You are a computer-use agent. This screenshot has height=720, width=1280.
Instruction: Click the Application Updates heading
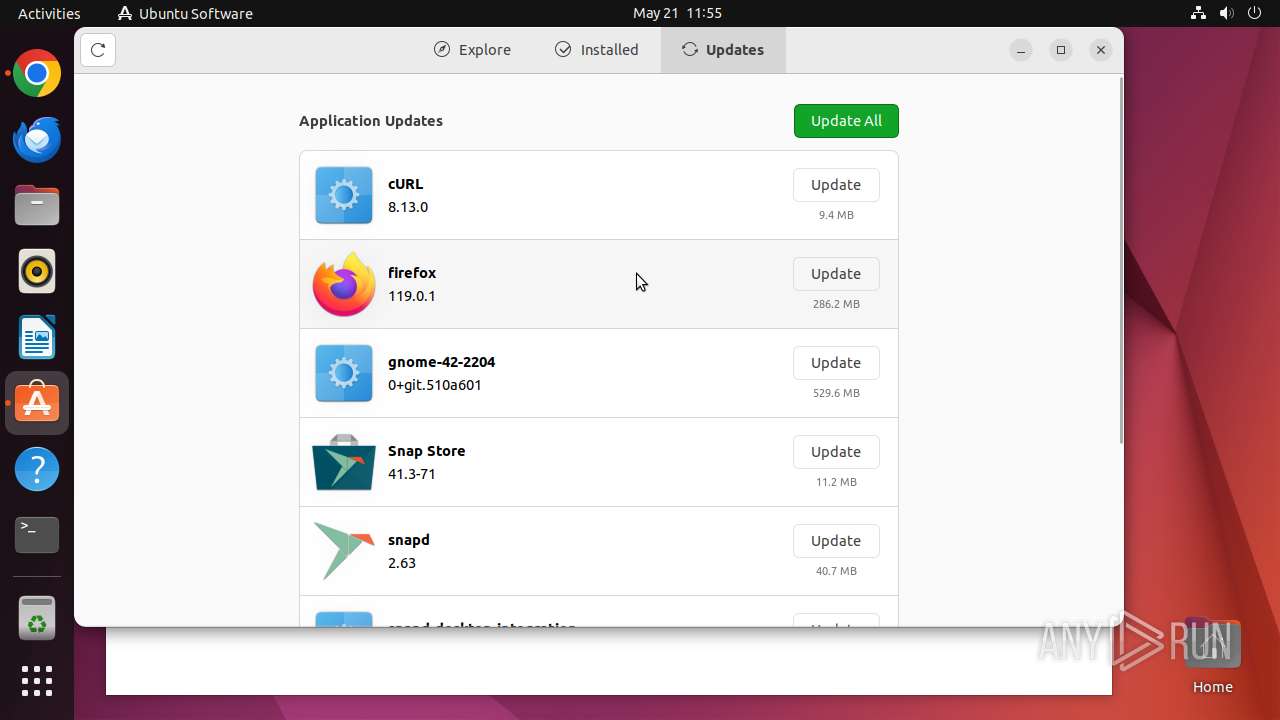[x=371, y=121]
